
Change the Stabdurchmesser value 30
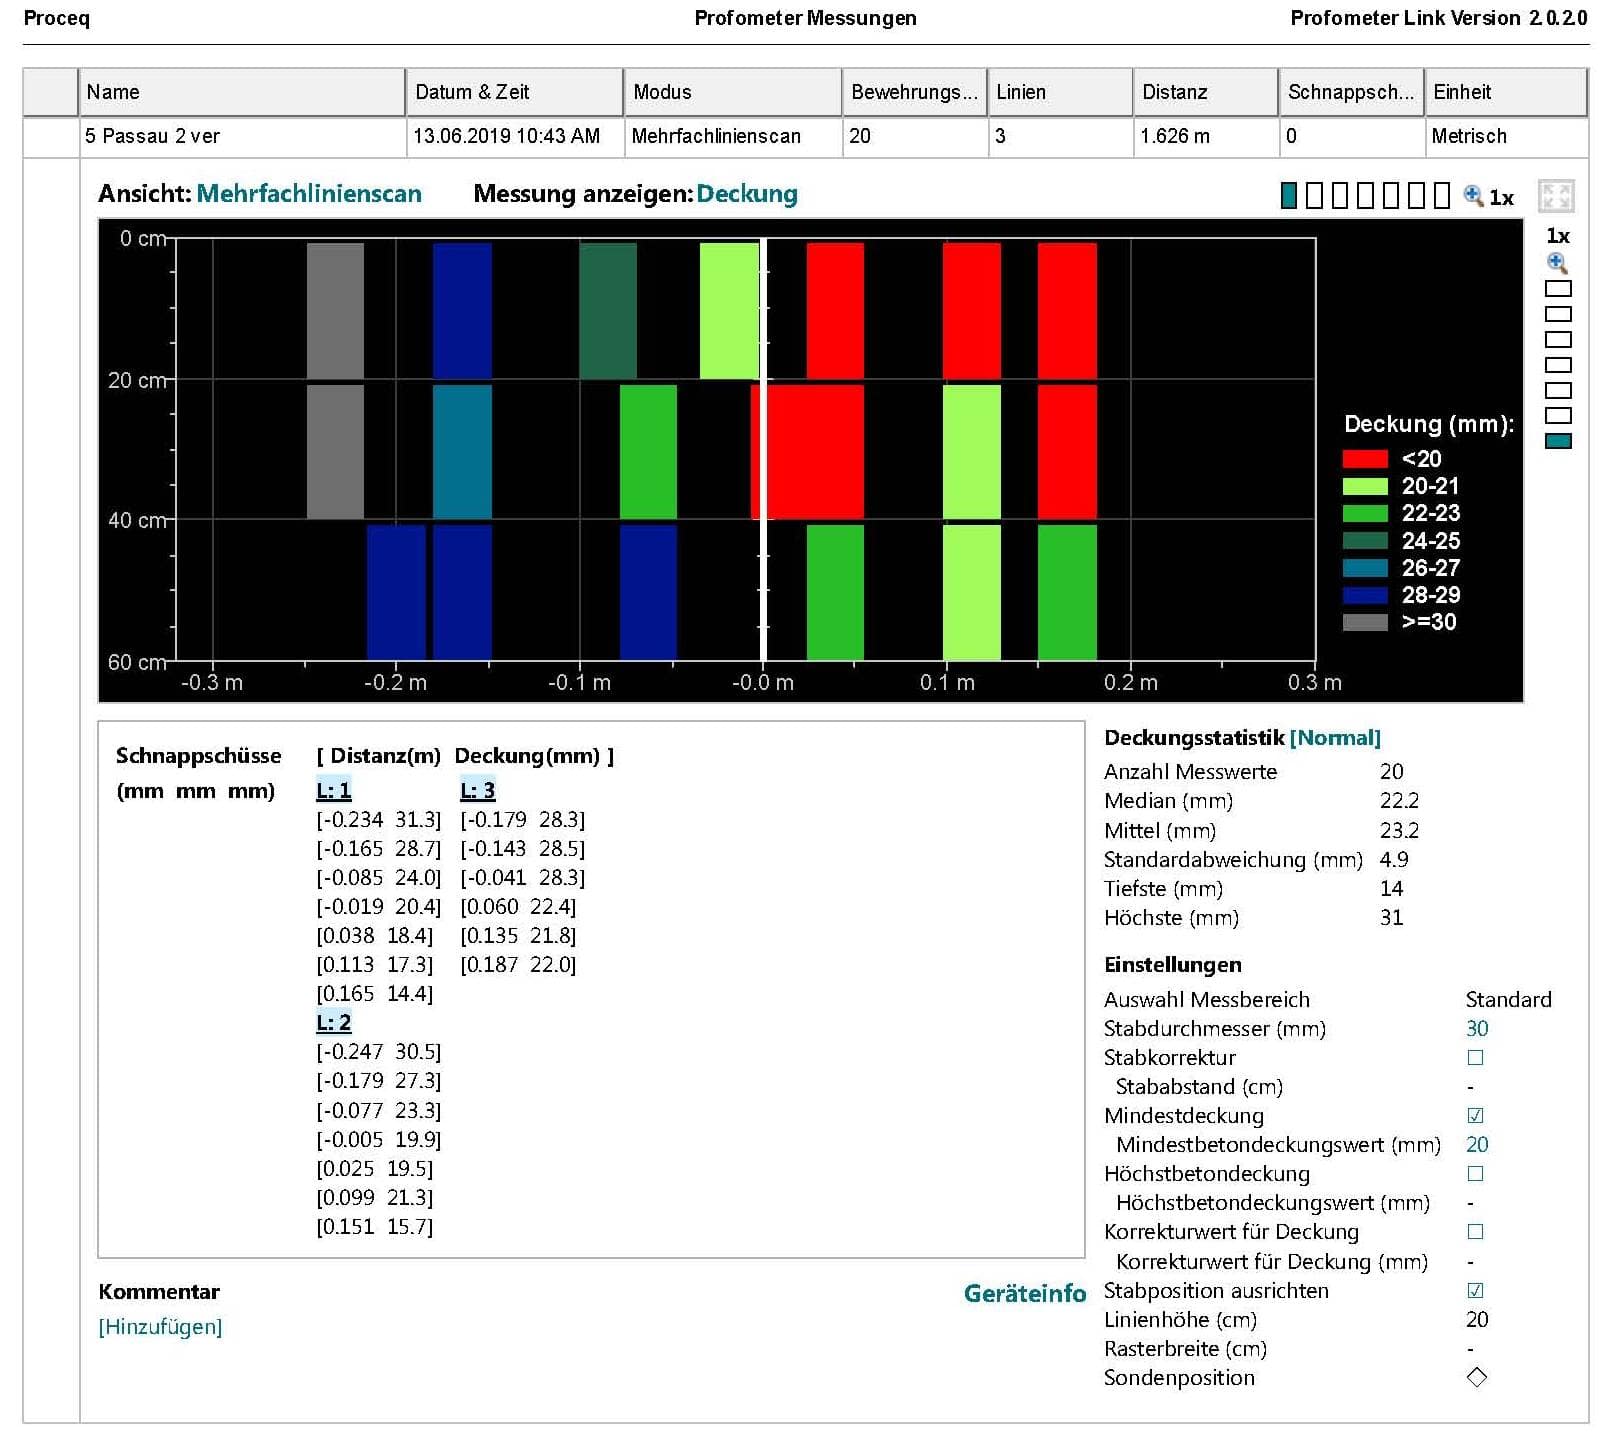pyautogui.click(x=1477, y=1028)
